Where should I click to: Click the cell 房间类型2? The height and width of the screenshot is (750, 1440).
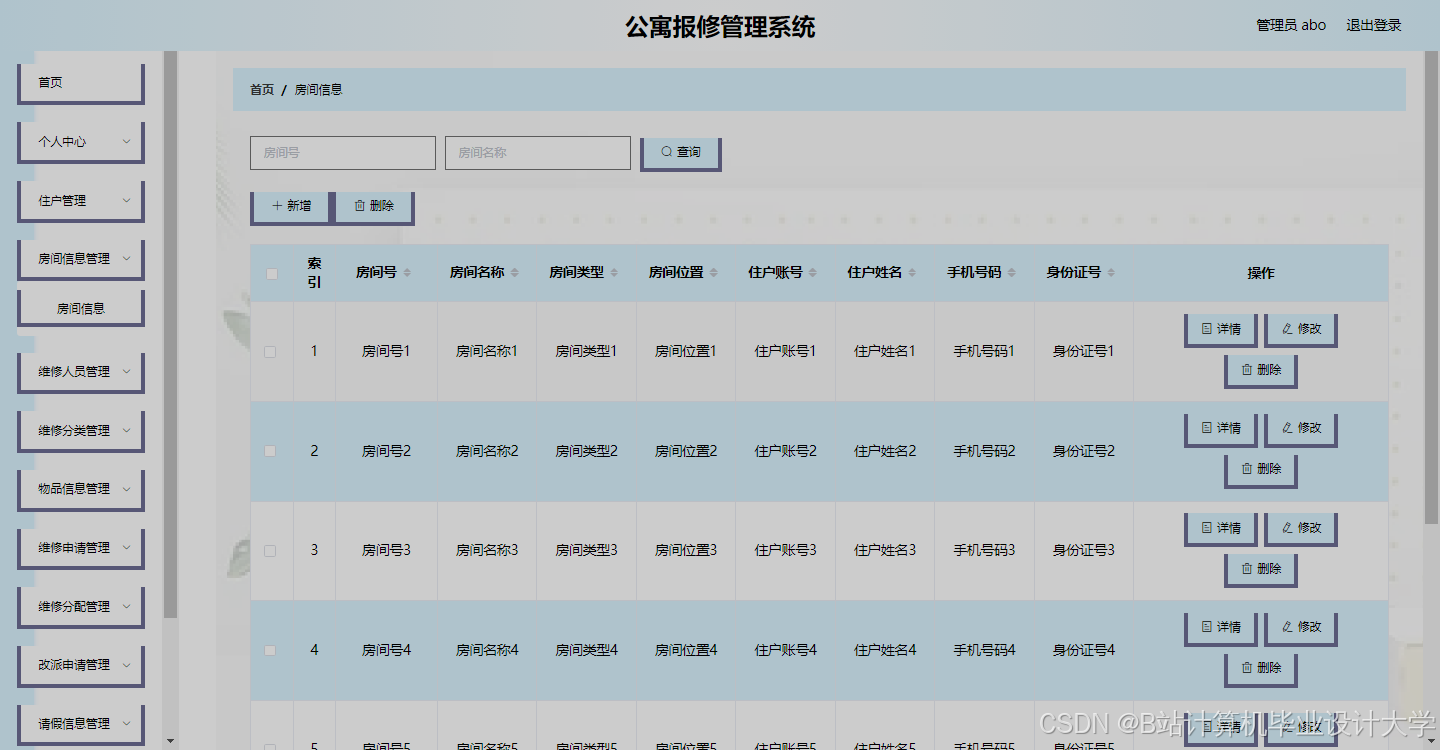[587, 451]
